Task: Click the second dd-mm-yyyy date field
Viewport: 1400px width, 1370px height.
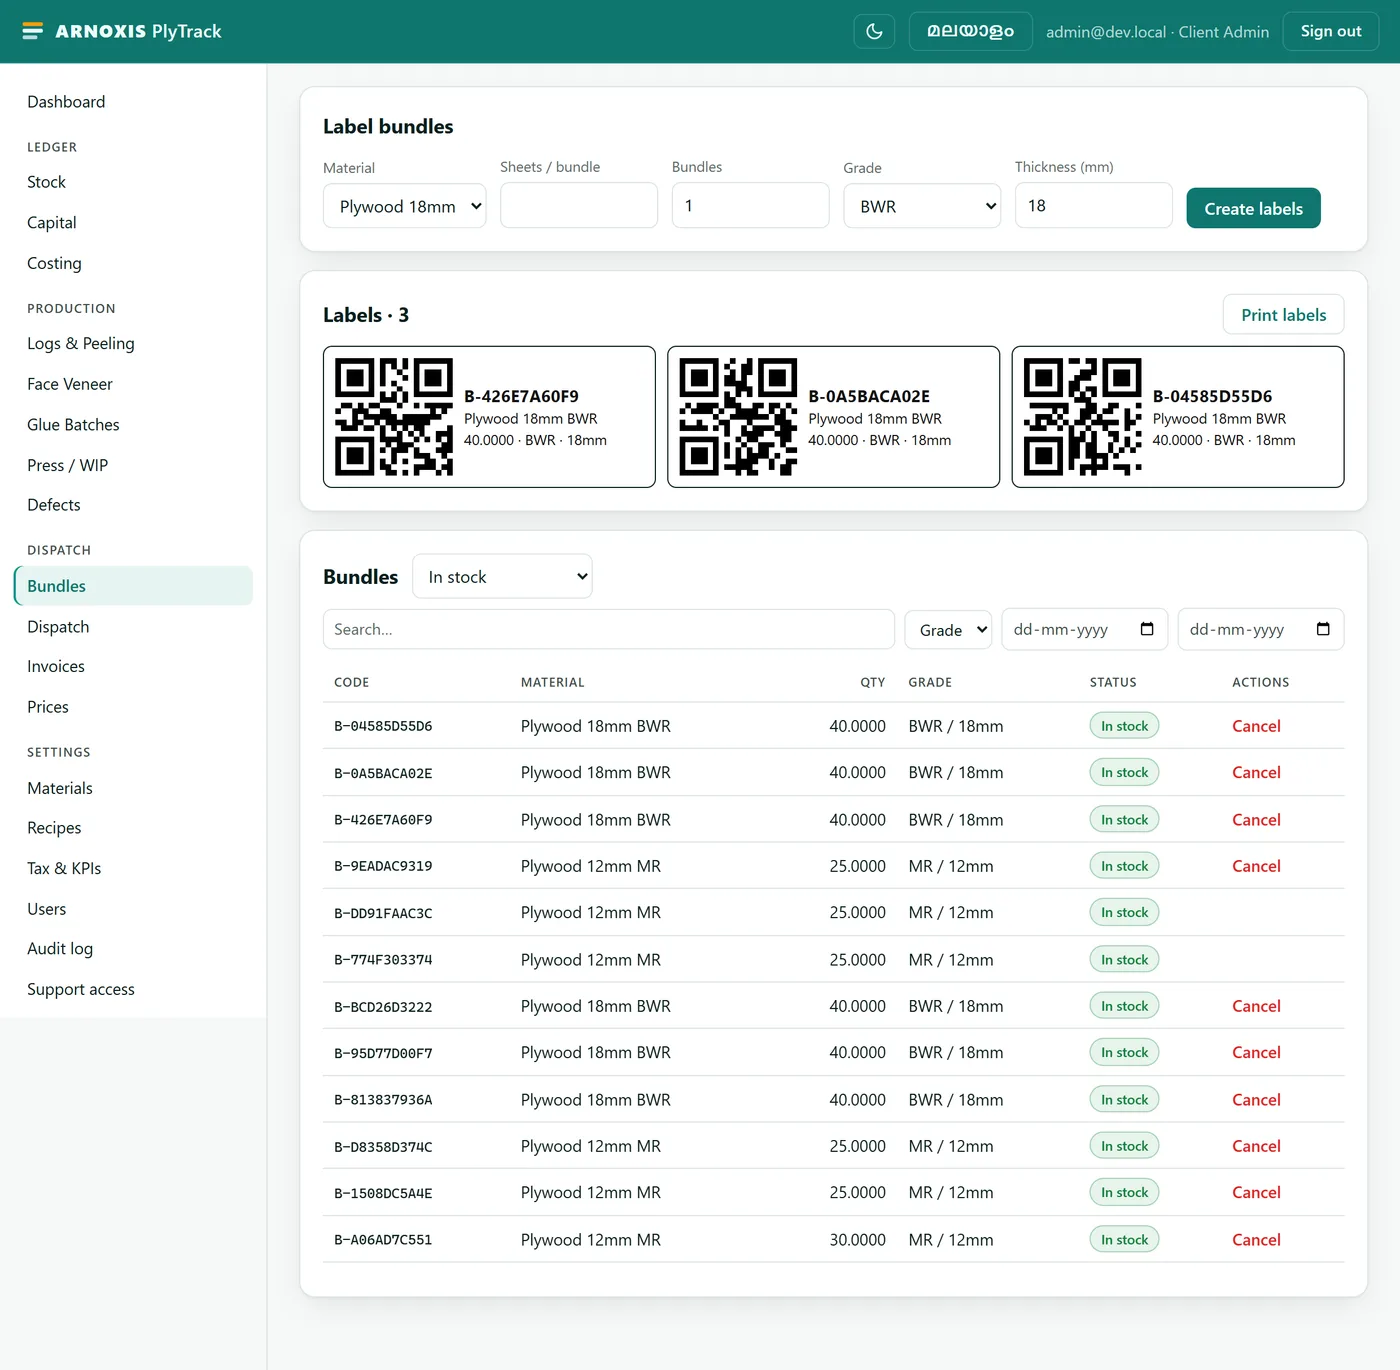Action: pyautogui.click(x=1260, y=629)
